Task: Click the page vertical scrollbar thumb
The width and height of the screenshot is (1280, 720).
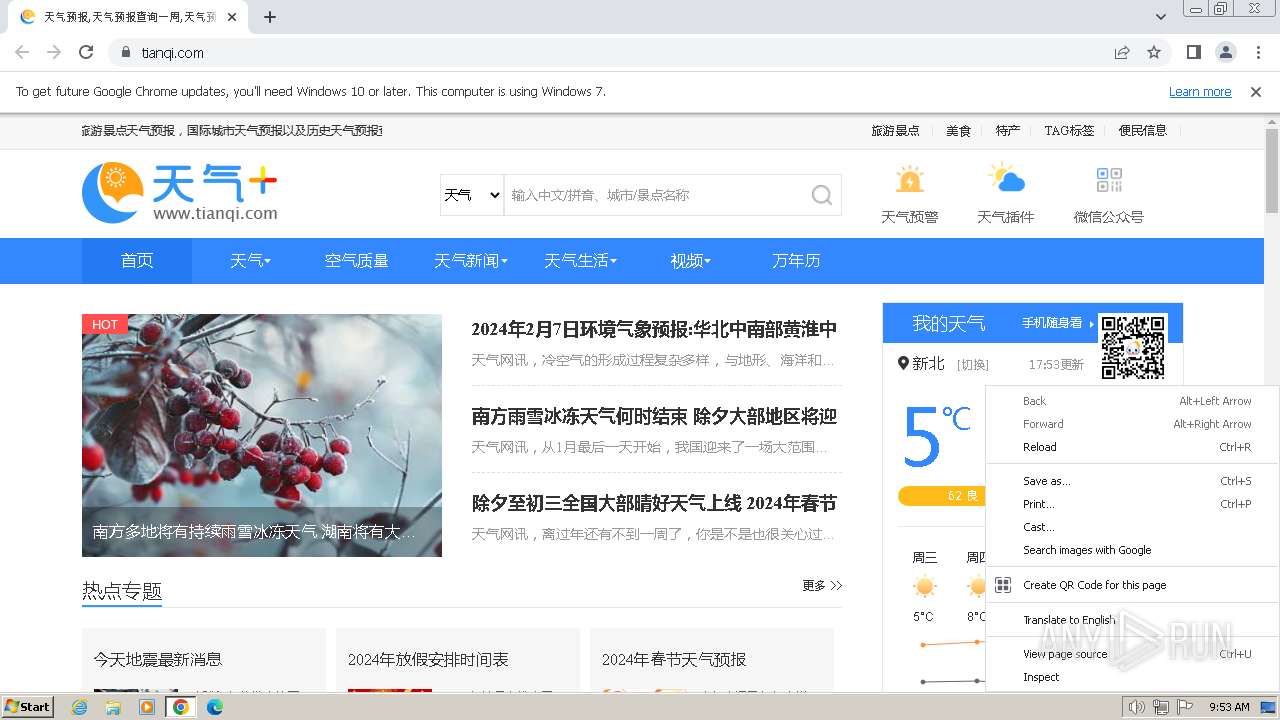Action: [1272, 170]
